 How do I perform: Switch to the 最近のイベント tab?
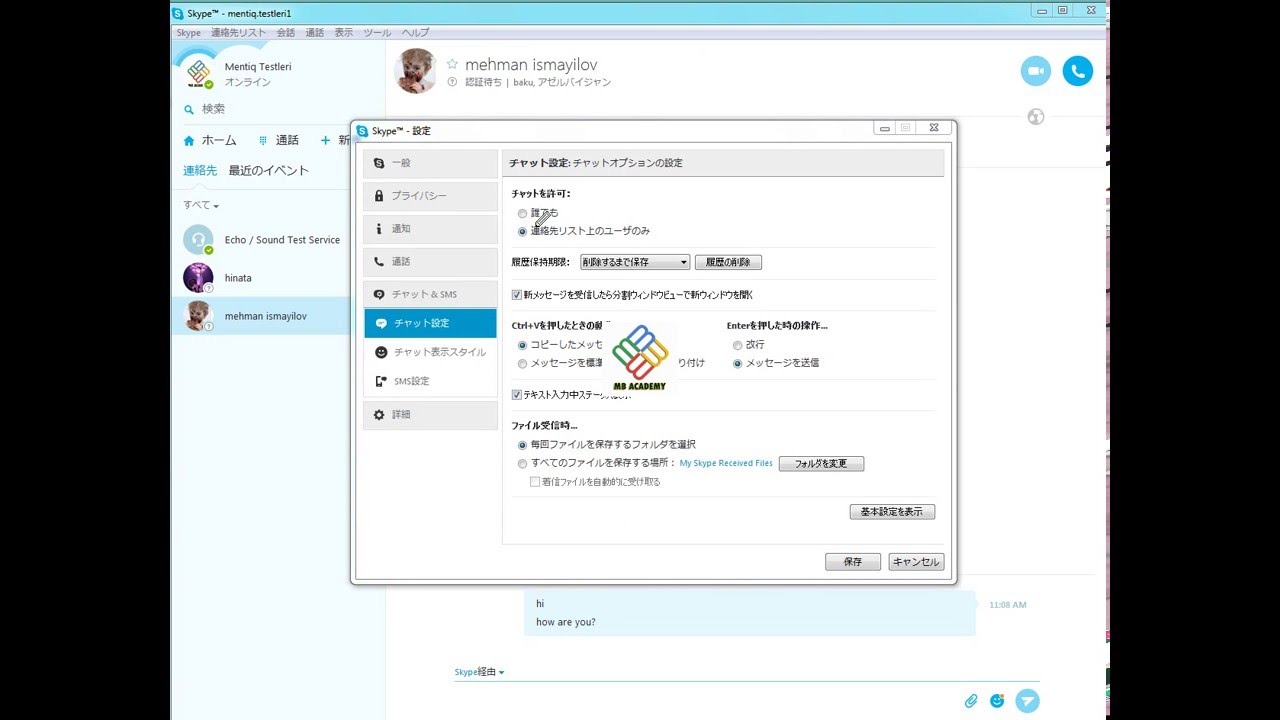[x=268, y=171]
